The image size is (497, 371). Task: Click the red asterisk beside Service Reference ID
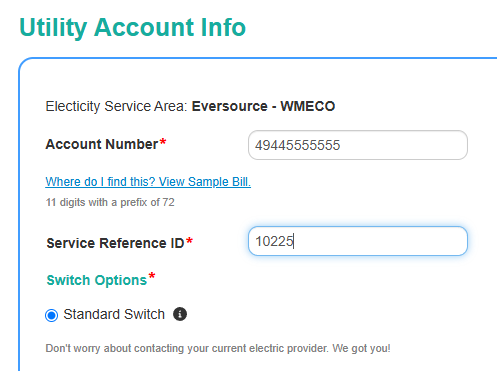189,241
